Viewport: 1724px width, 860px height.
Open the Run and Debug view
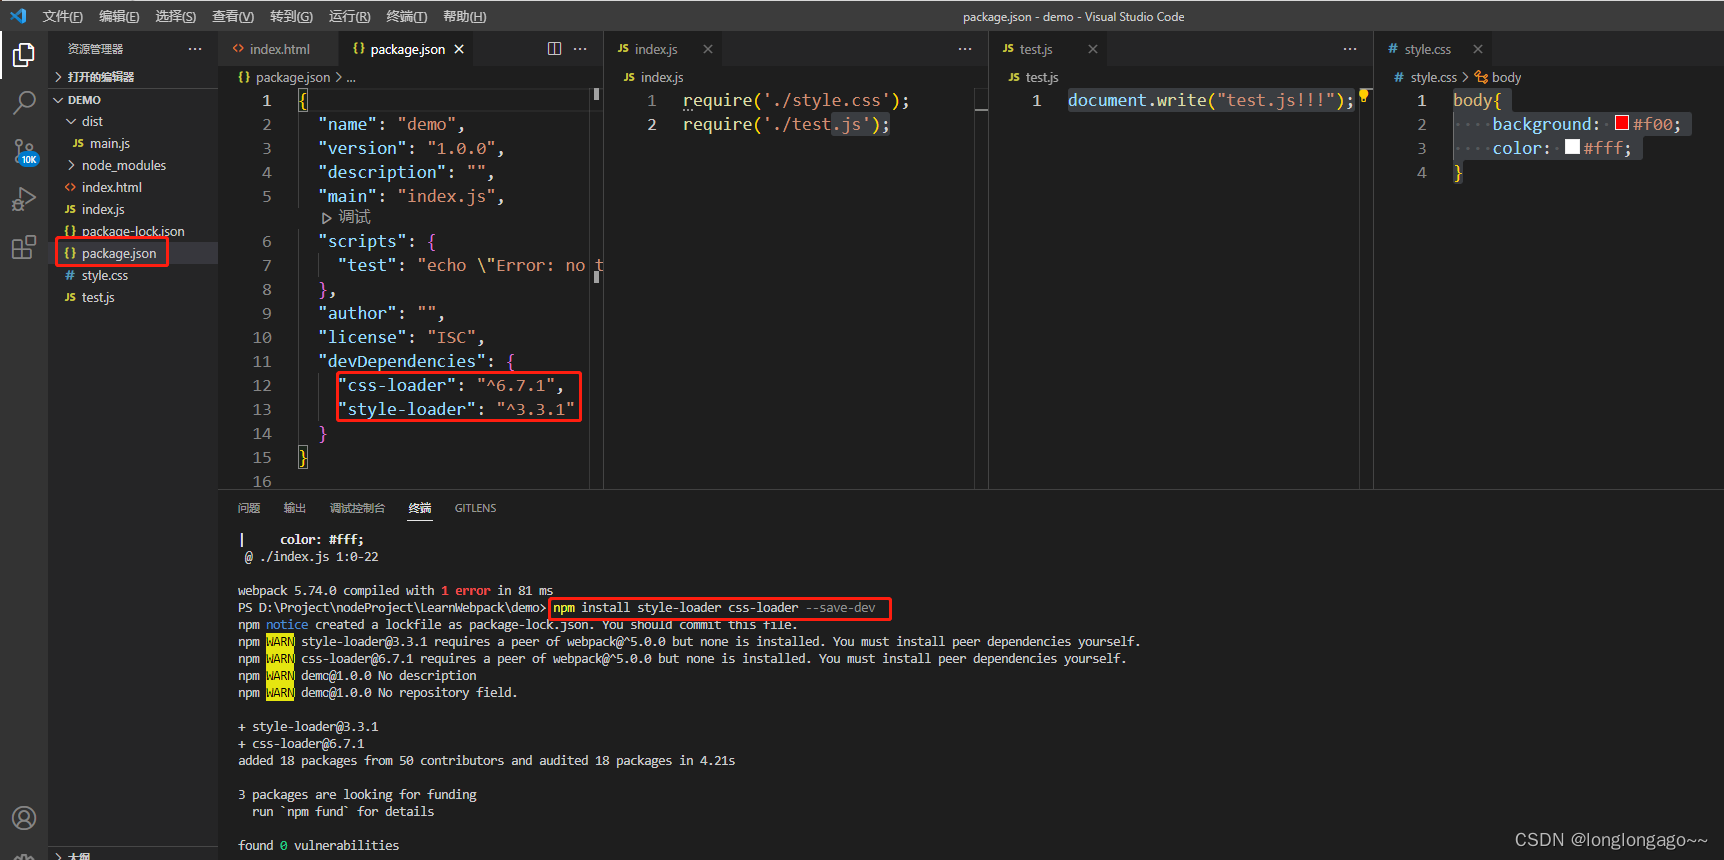click(x=24, y=199)
